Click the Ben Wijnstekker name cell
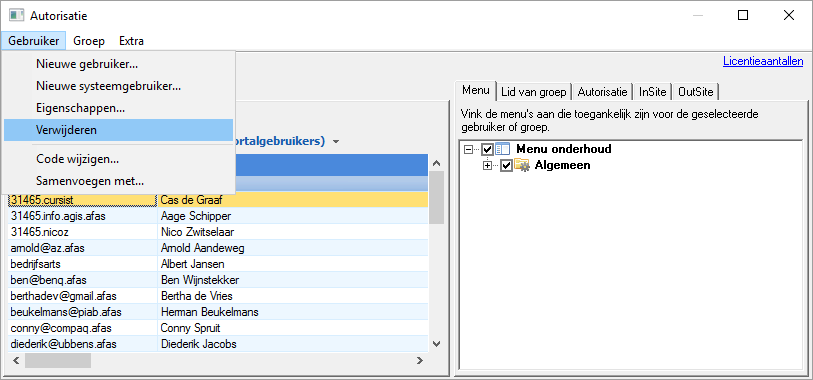Image resolution: width=813 pixels, height=380 pixels. [x=293, y=280]
